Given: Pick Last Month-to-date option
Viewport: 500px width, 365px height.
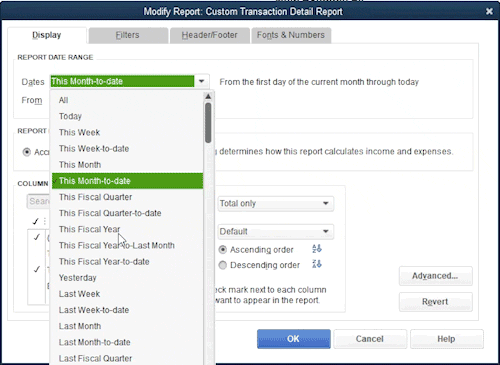Looking at the screenshot, I should click(x=127, y=343).
